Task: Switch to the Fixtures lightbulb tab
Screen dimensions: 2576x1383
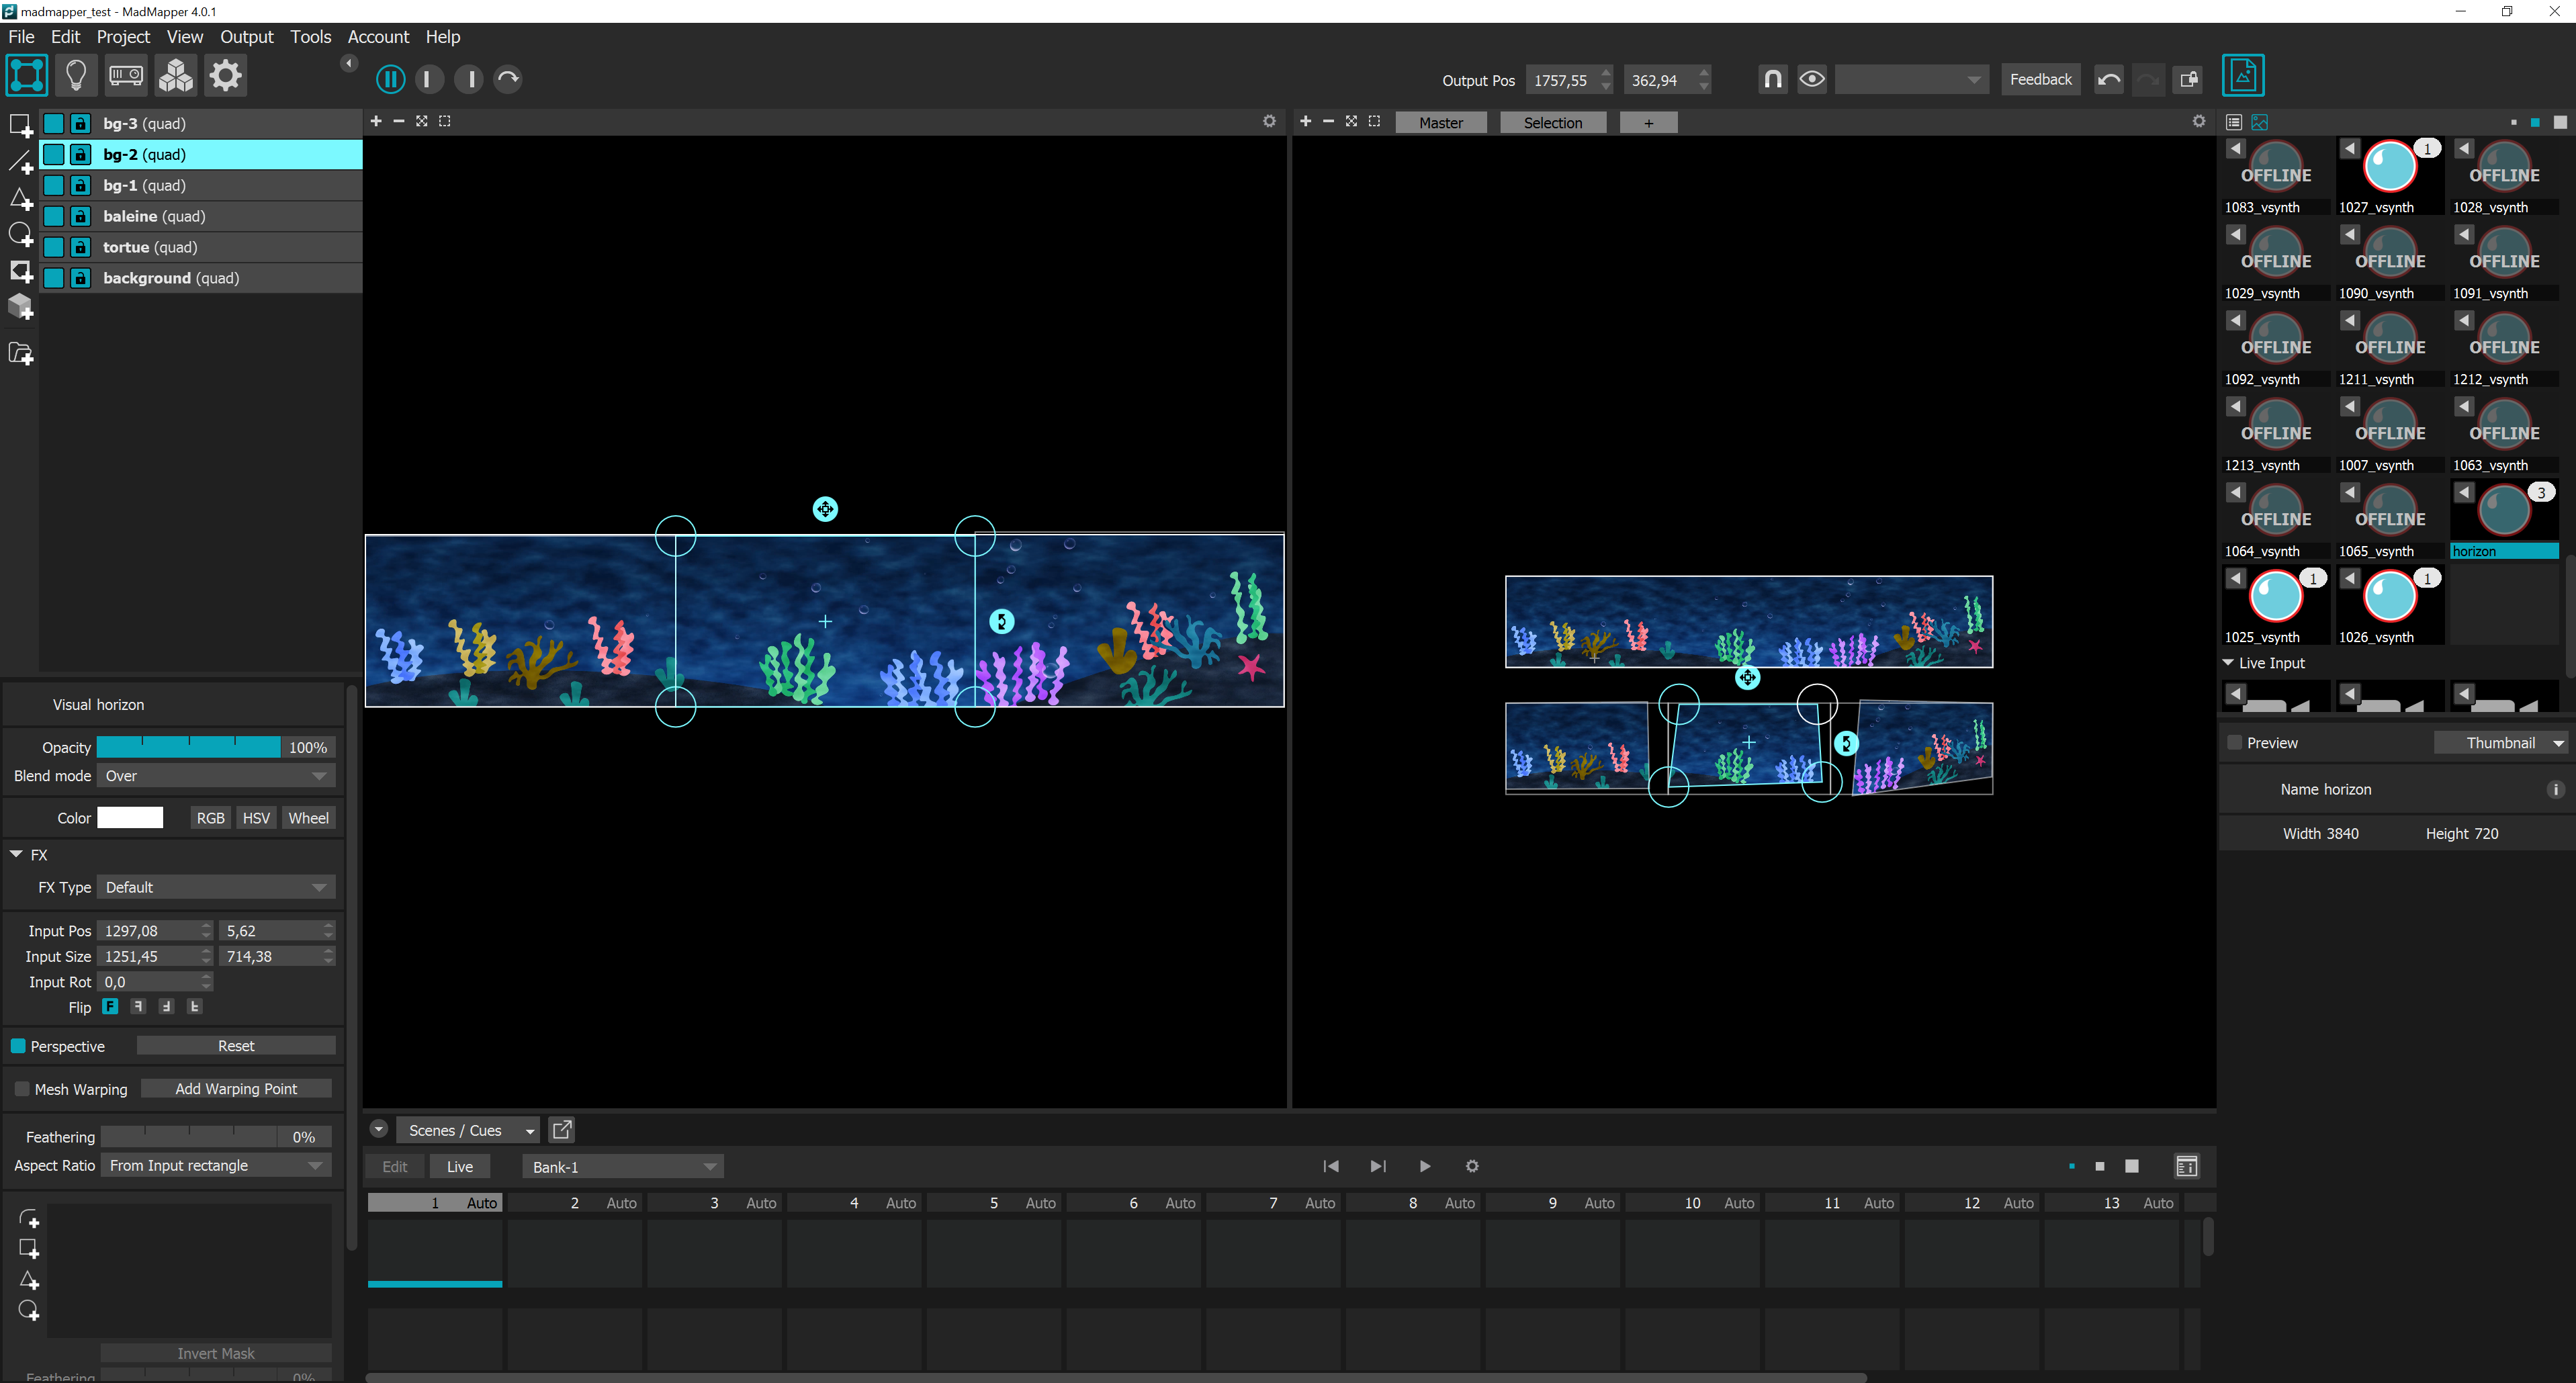Action: click(x=76, y=76)
